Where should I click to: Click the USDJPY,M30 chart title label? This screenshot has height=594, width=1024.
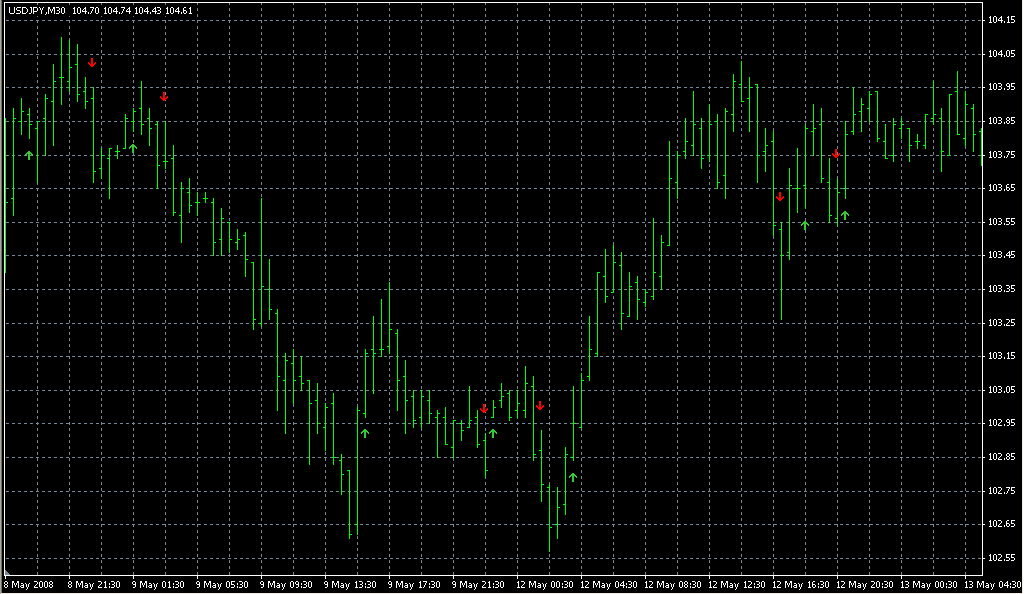[x=37, y=10]
